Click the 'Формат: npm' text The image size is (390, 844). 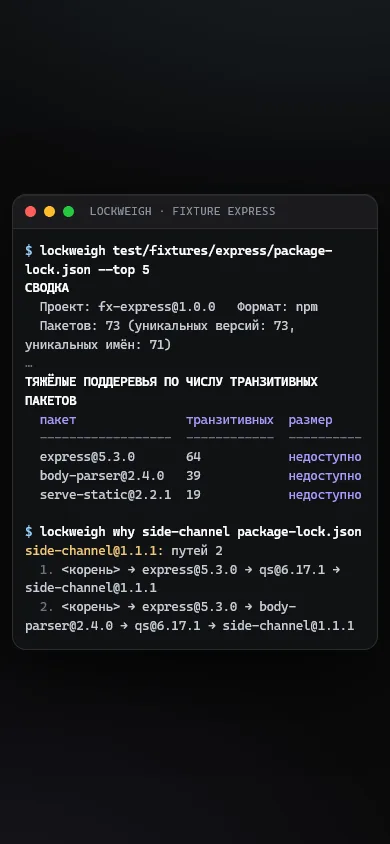[278, 307]
